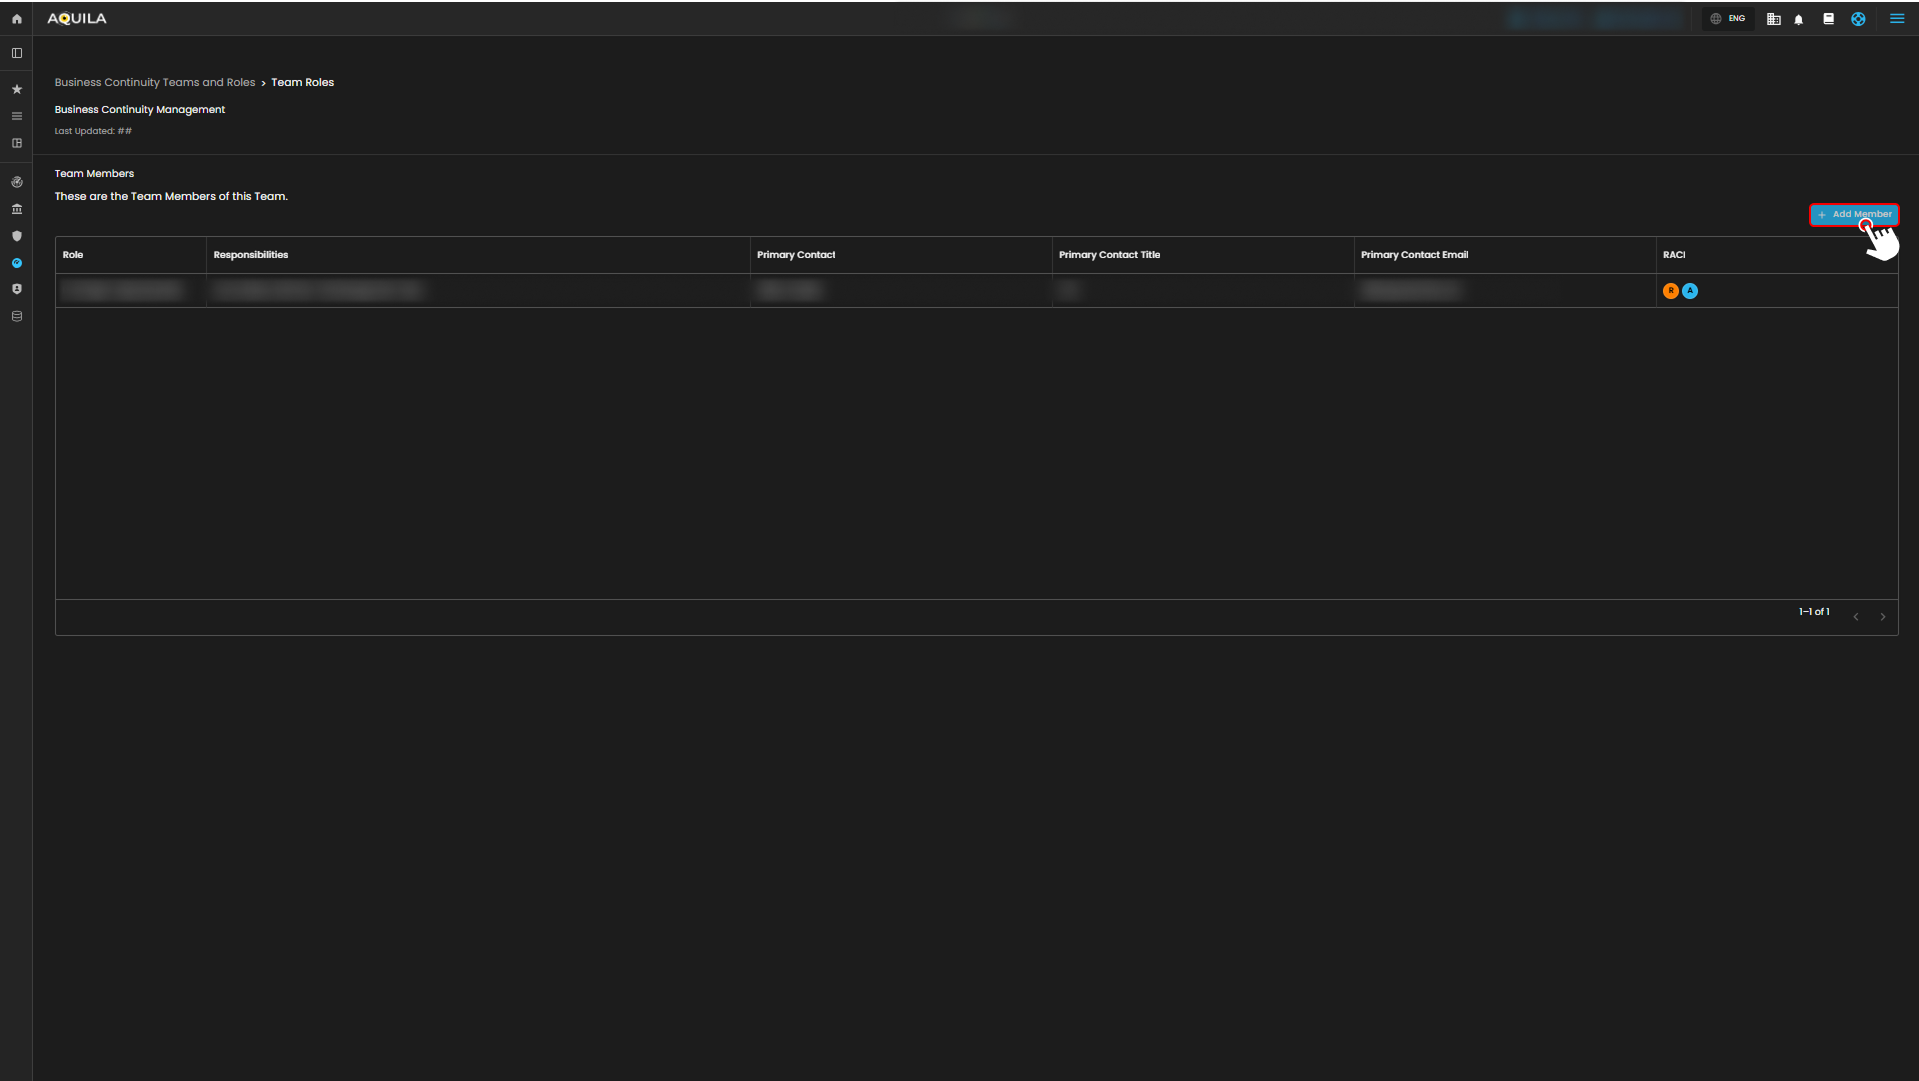This screenshot has height=1081, width=1919.
Task: Go to next page of table
Action: tap(1882, 617)
